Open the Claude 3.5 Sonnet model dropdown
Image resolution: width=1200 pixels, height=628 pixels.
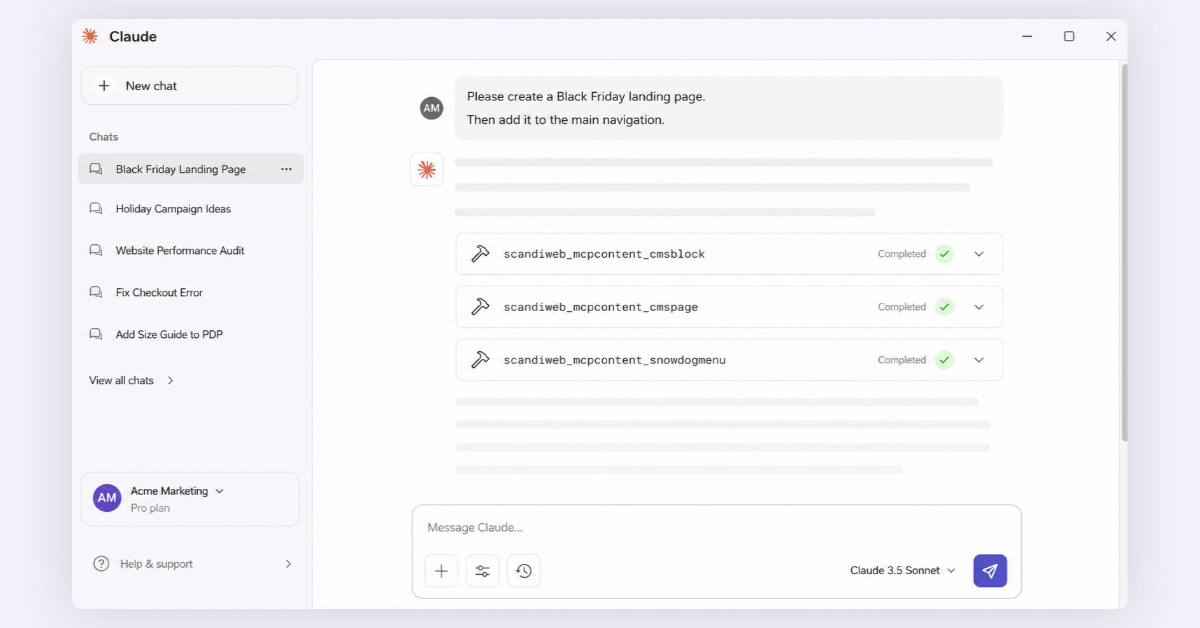click(x=903, y=571)
